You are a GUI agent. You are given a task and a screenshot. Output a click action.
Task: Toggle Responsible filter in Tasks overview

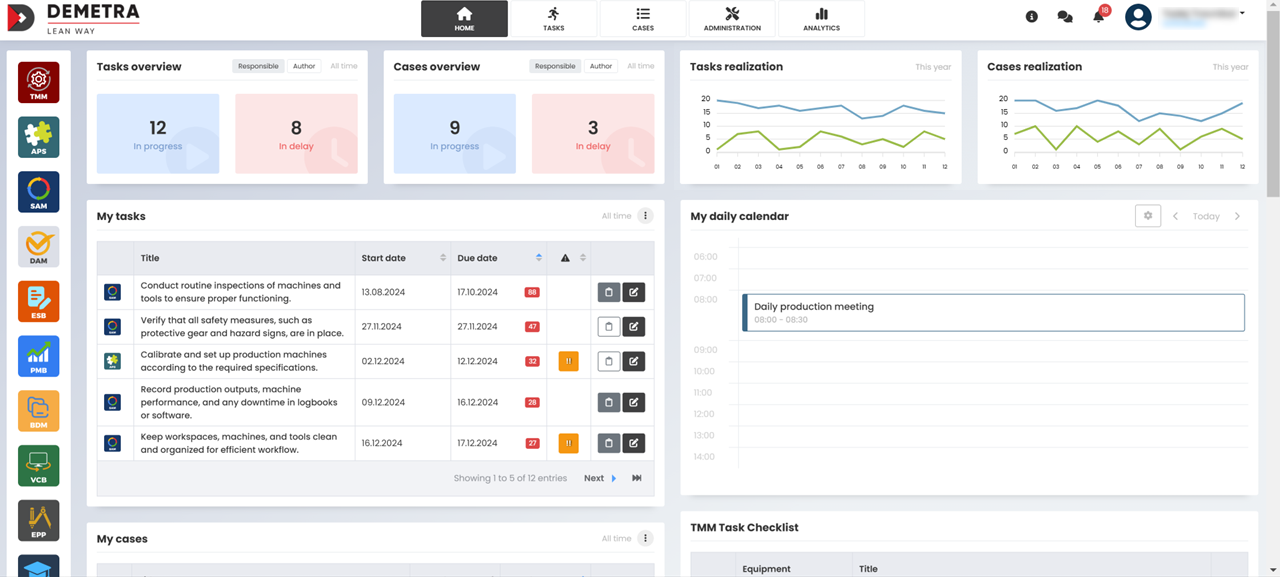[258, 66]
